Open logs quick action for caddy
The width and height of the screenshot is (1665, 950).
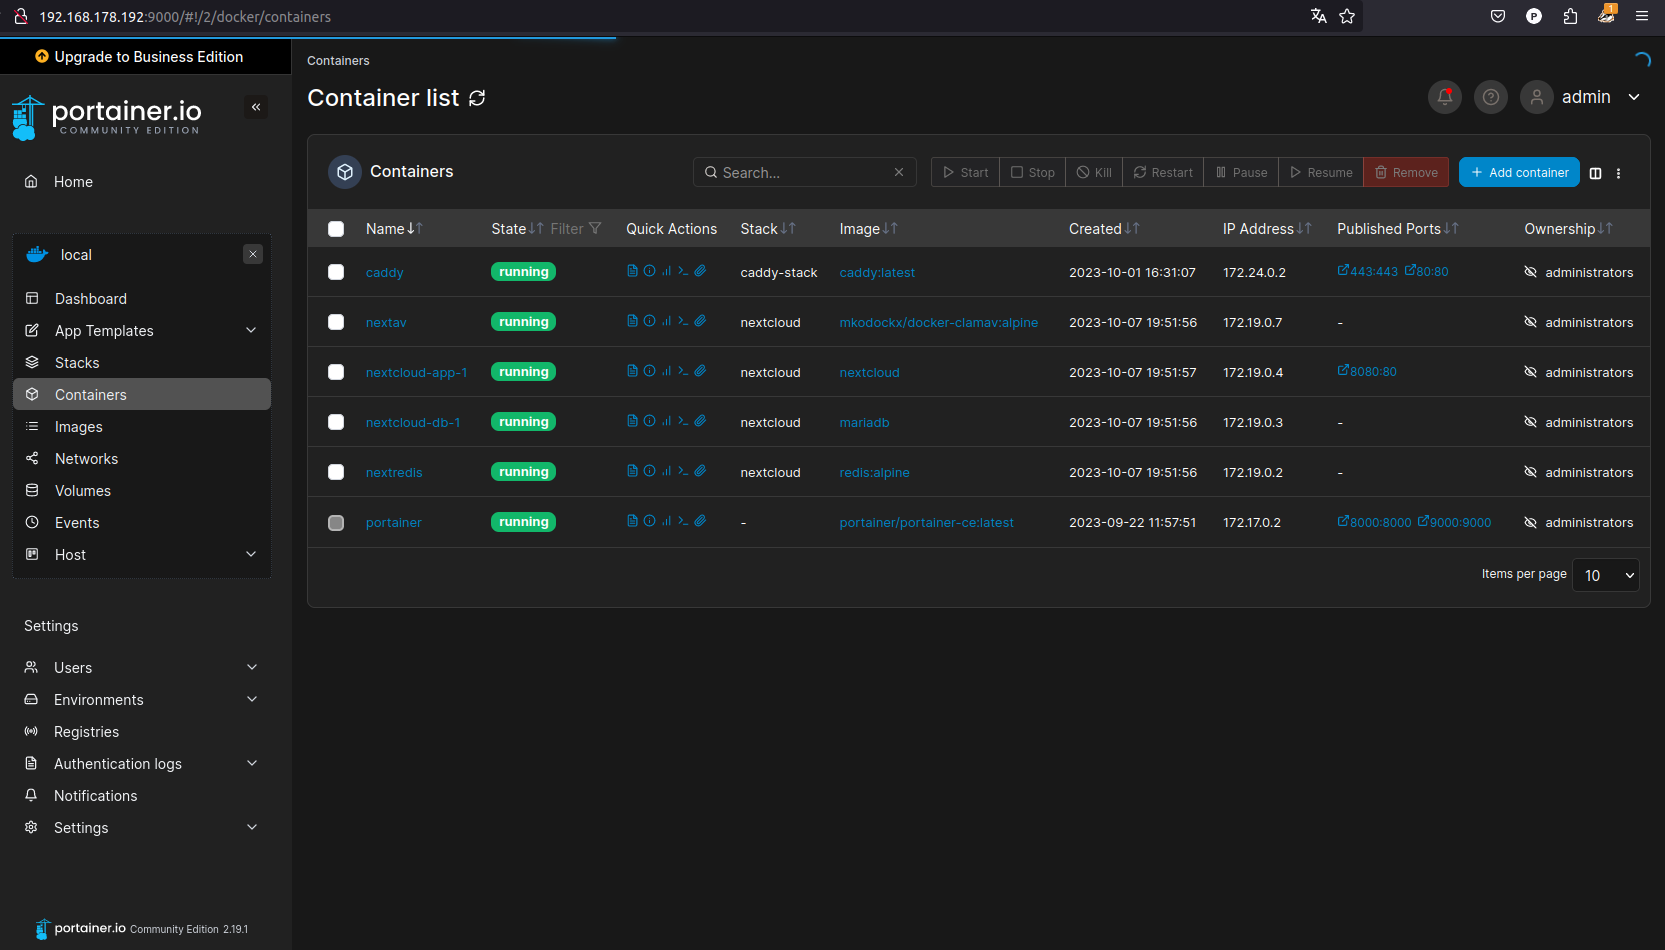coord(632,271)
